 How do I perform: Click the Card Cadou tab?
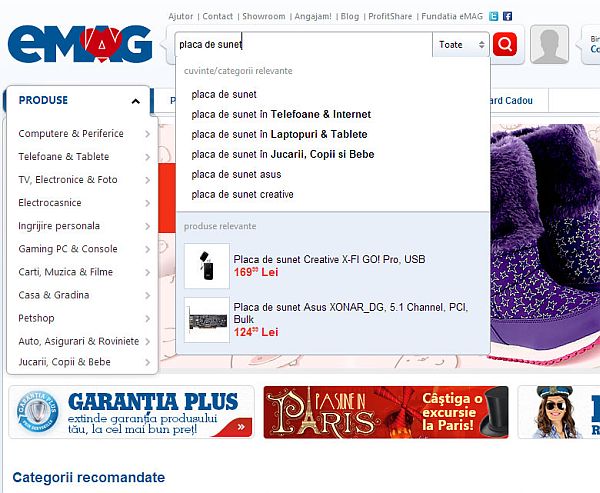(x=511, y=101)
